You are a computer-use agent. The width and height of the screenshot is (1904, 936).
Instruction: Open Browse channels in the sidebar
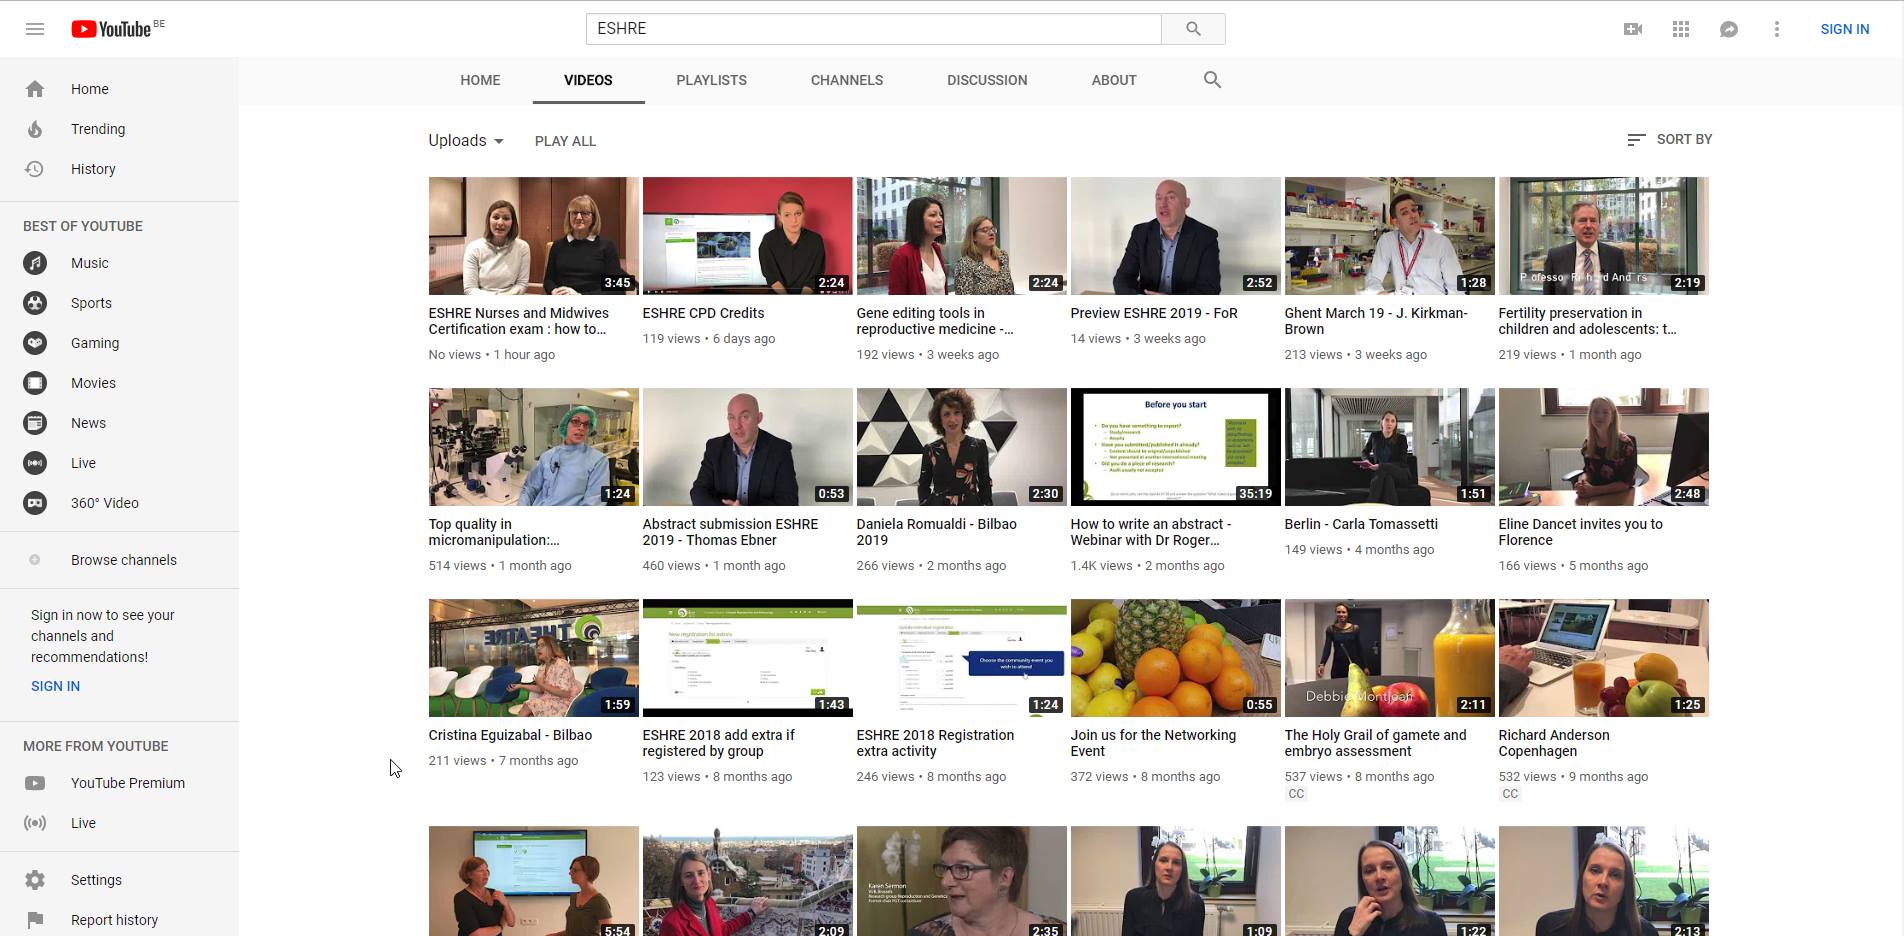(124, 560)
